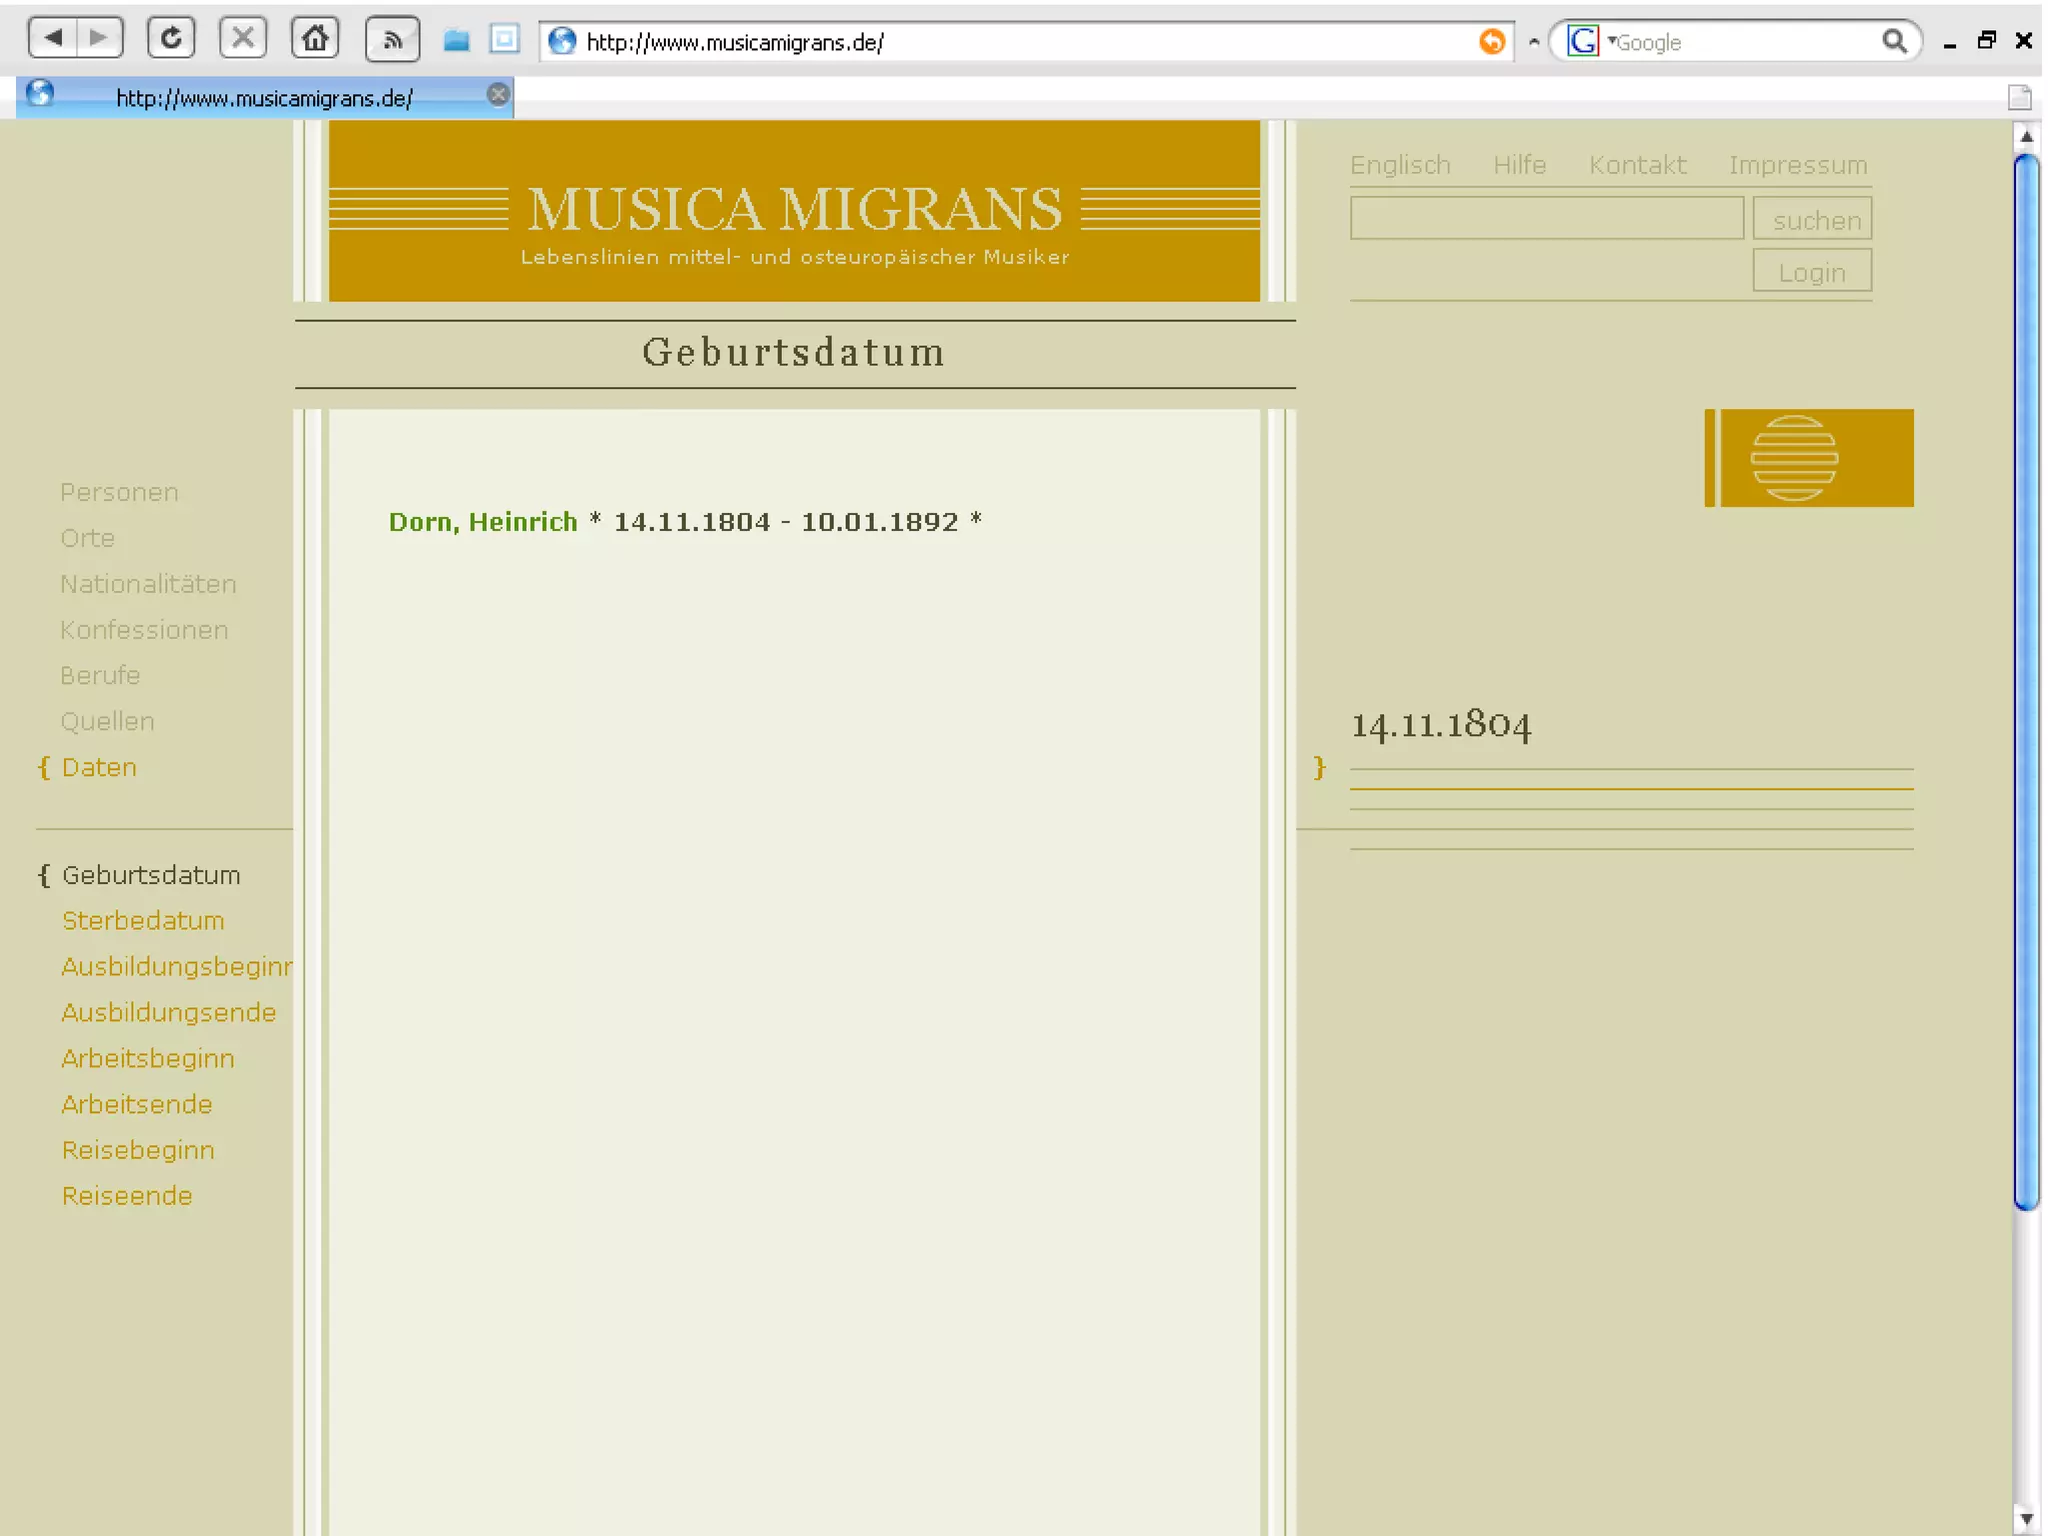Select Personen in the left navigation
This screenshot has height=1536, width=2048.
[119, 492]
